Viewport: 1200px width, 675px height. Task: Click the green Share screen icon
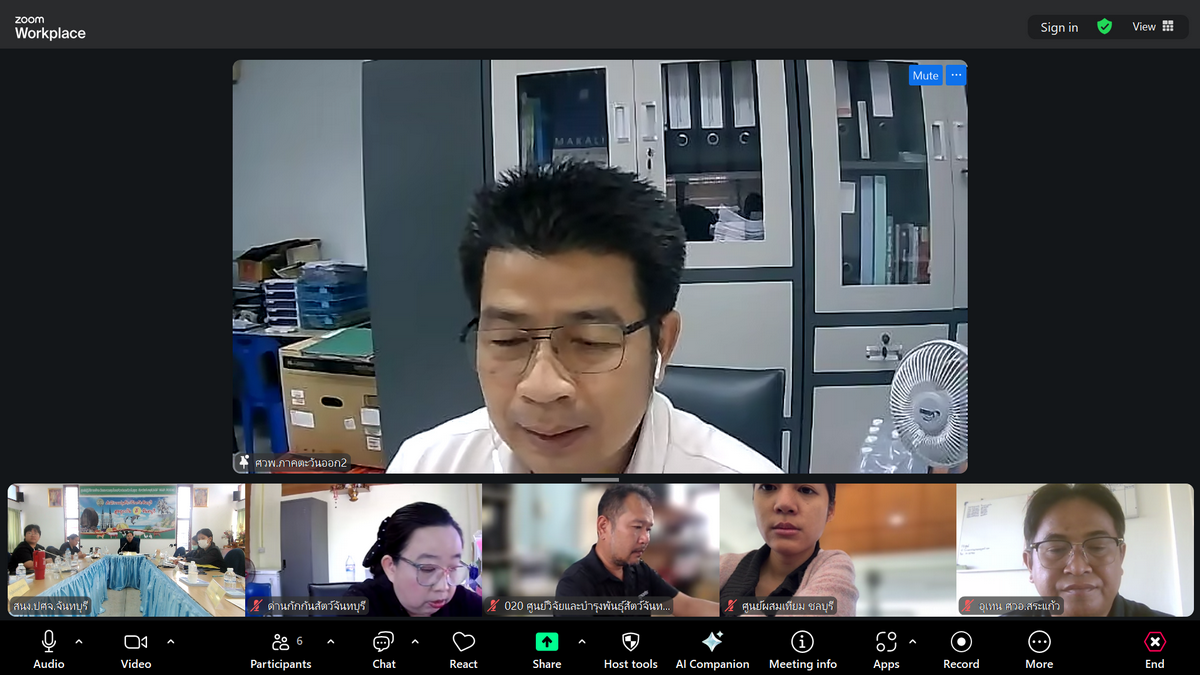point(546,642)
